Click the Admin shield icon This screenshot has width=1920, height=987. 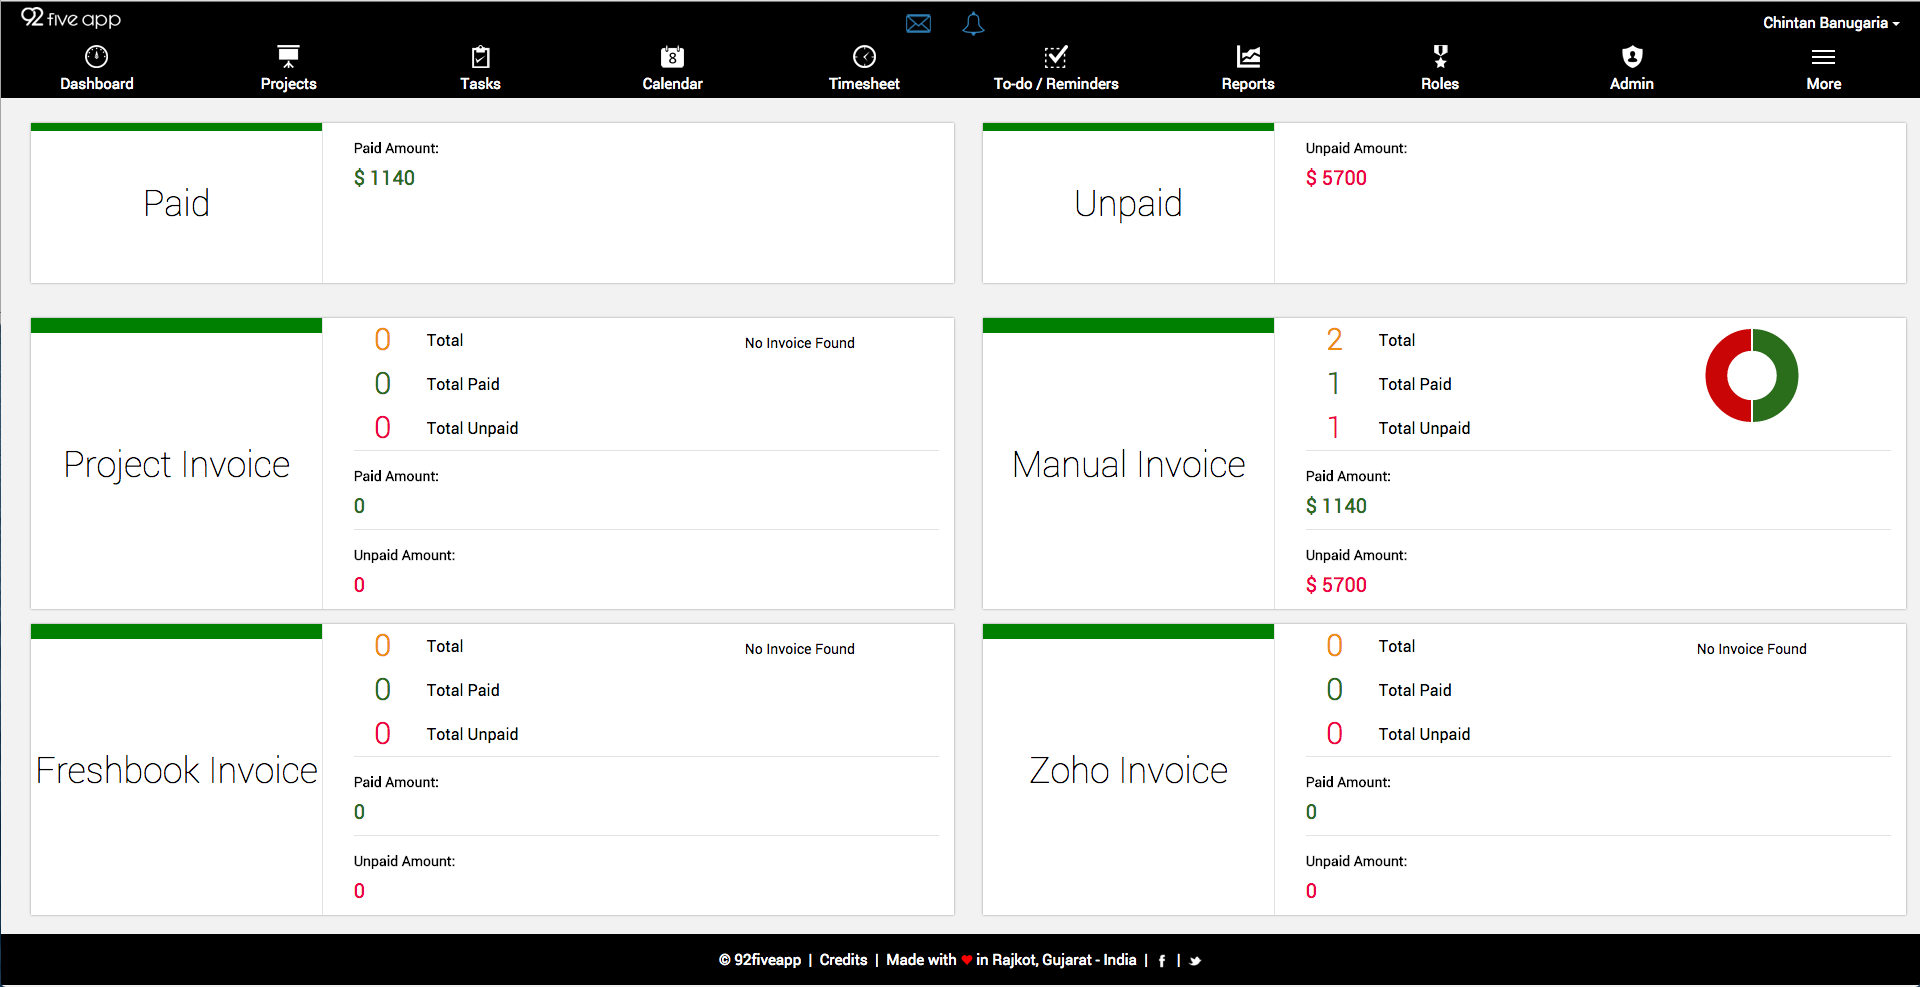click(1632, 56)
